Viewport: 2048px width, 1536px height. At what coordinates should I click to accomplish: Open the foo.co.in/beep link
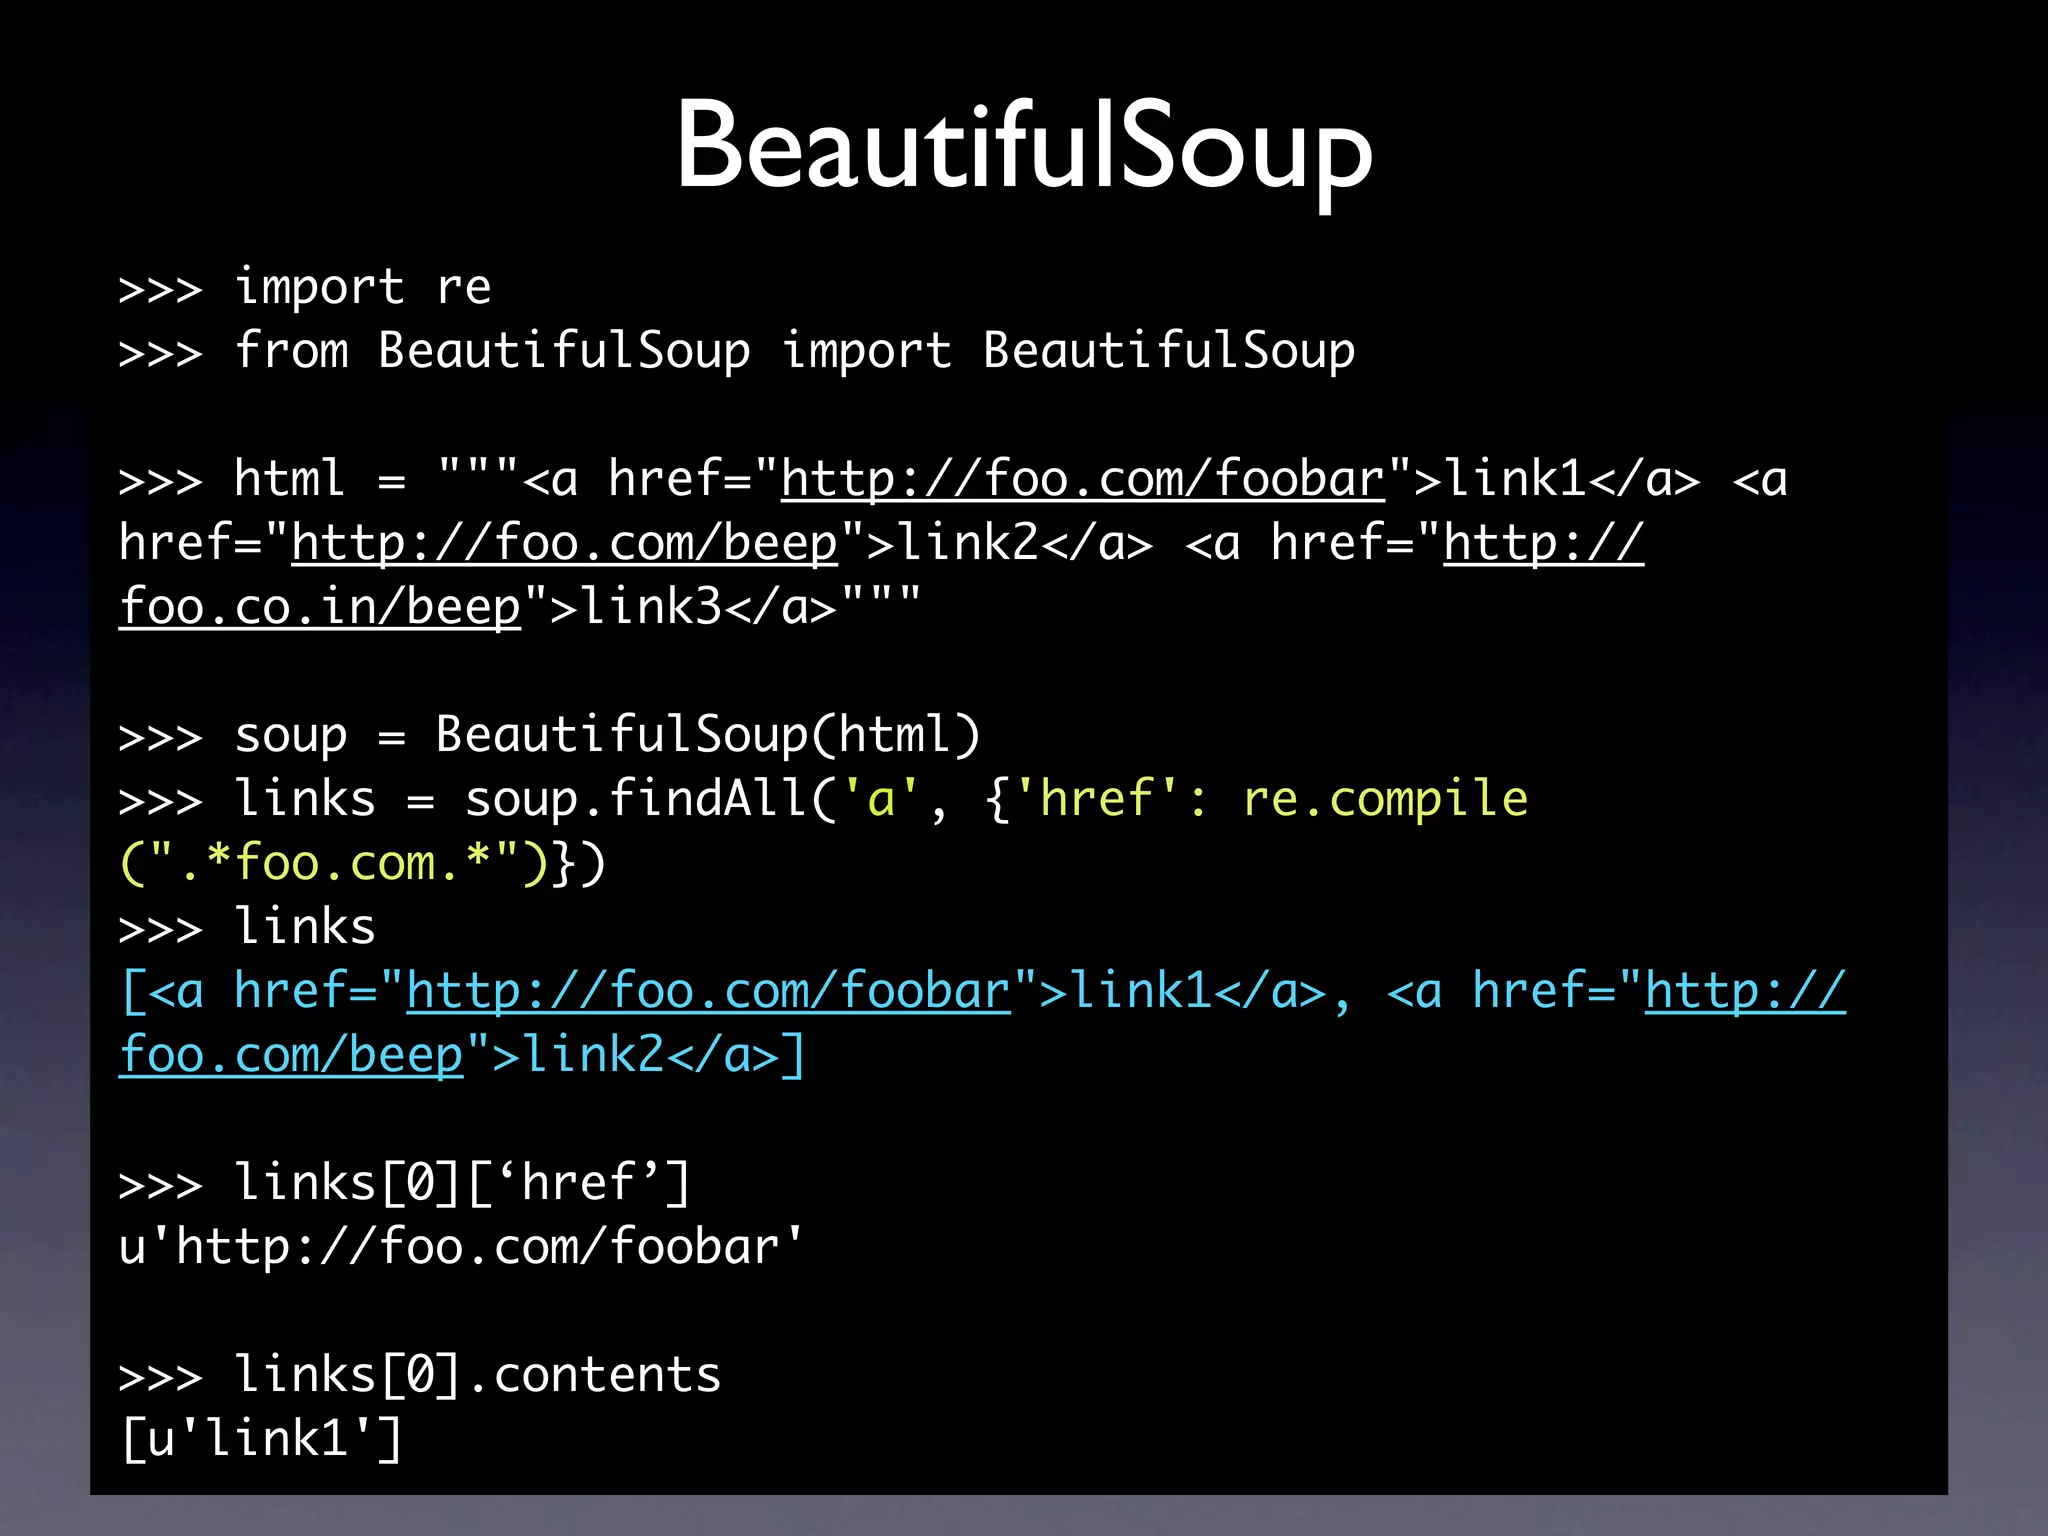click(320, 608)
